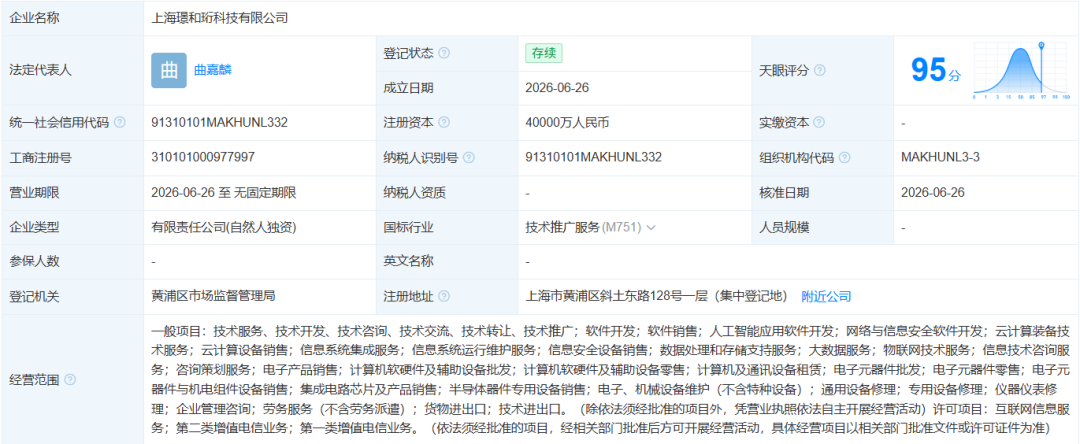
Task: Click help icon beside 天眼评分
Action: pyautogui.click(x=820, y=70)
